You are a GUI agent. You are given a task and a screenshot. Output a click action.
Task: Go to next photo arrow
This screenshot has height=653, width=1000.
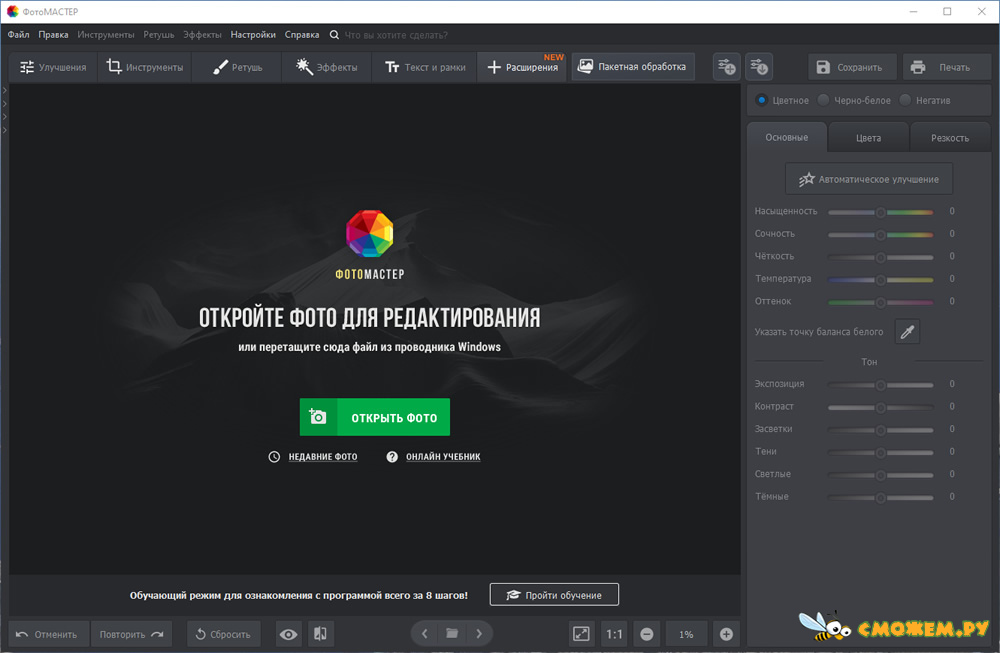click(x=479, y=634)
